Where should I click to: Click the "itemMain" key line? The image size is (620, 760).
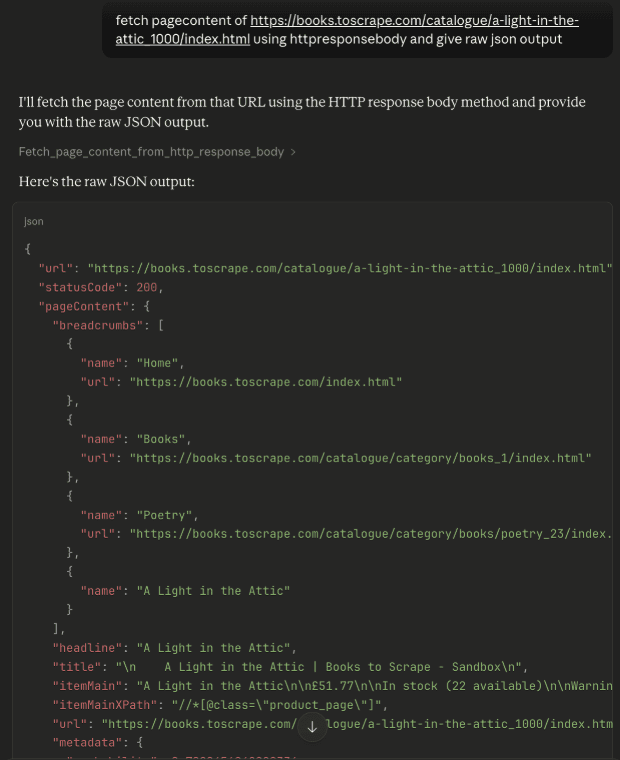point(90,686)
